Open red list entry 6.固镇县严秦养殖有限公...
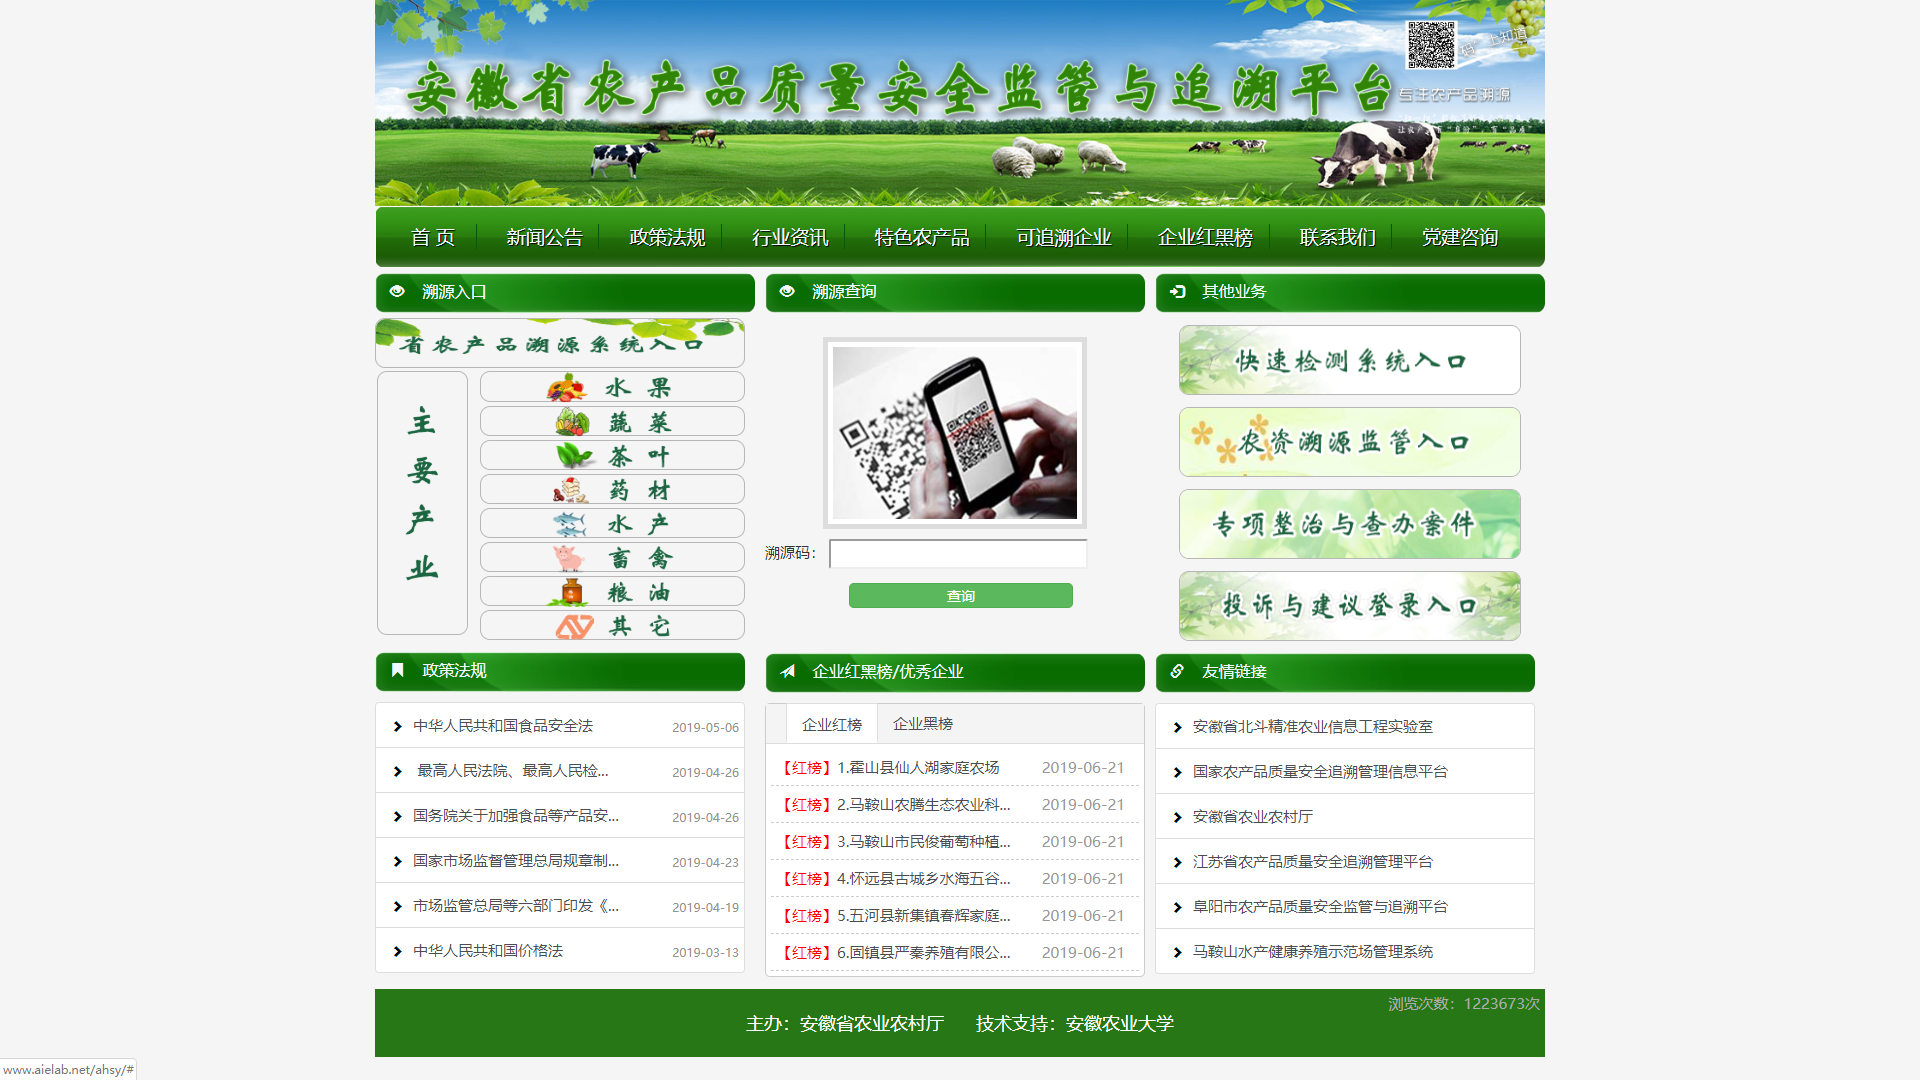This screenshot has height=1080, width=1920. point(924,953)
